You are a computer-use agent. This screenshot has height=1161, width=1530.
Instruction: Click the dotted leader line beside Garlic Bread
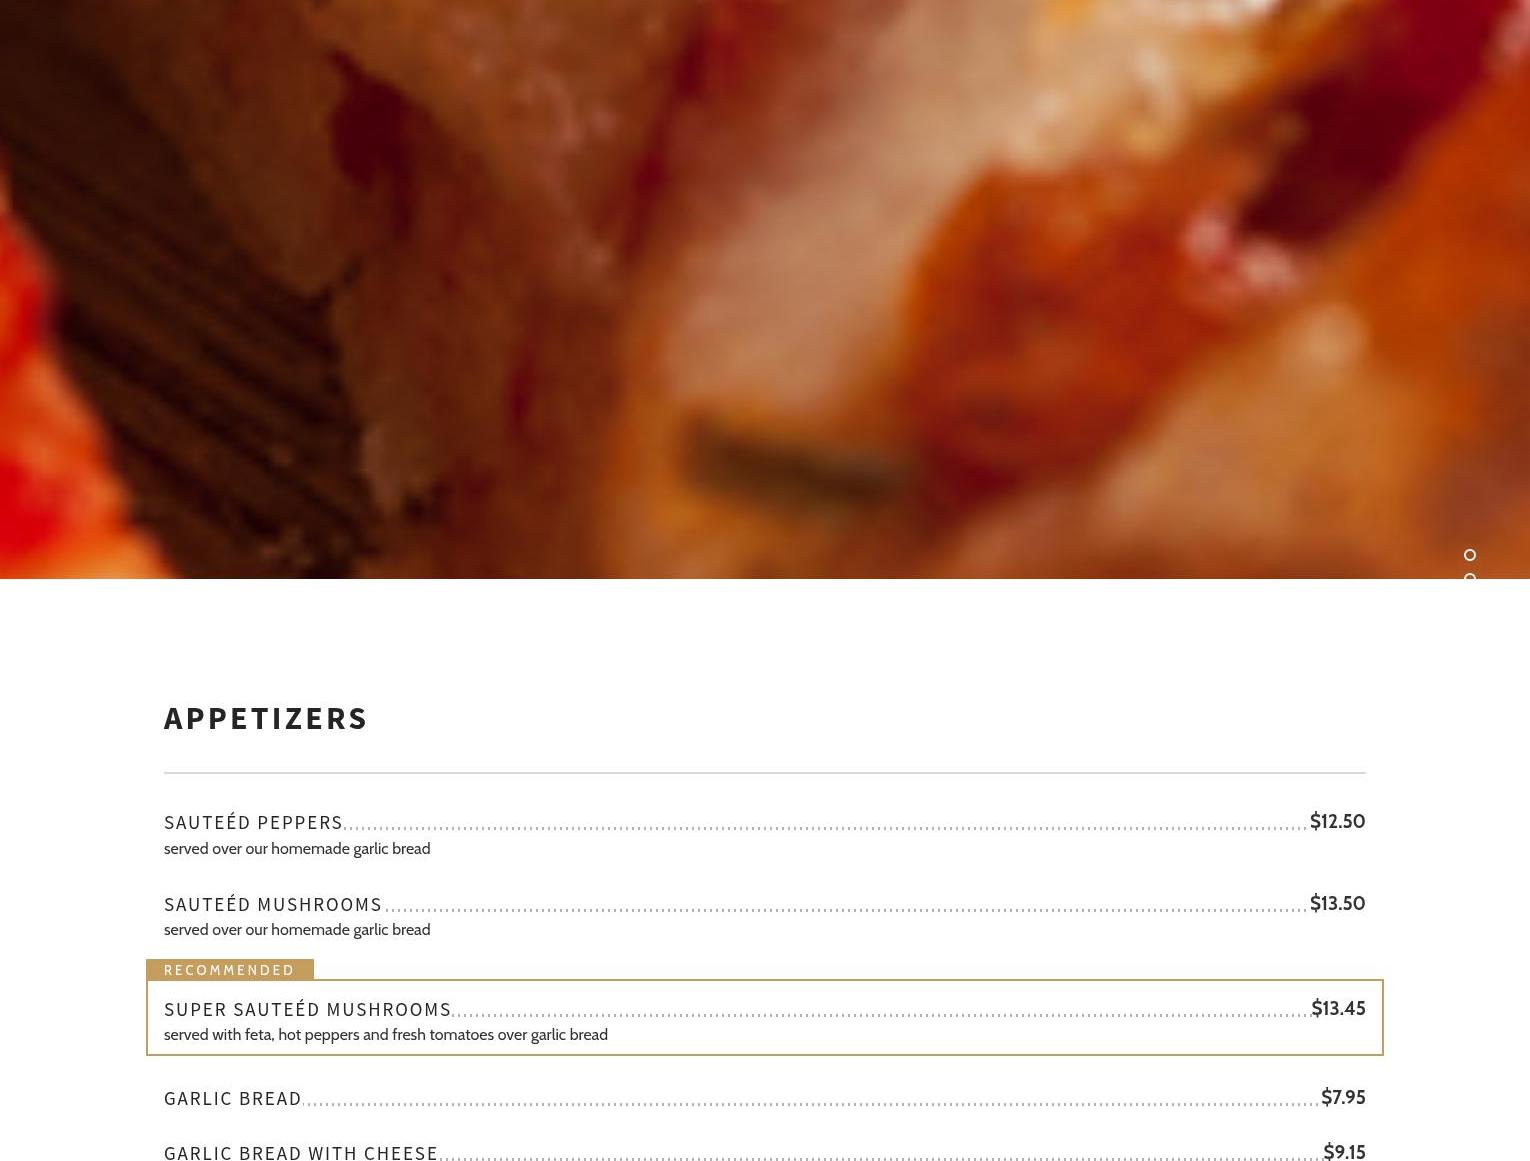tap(811, 1104)
